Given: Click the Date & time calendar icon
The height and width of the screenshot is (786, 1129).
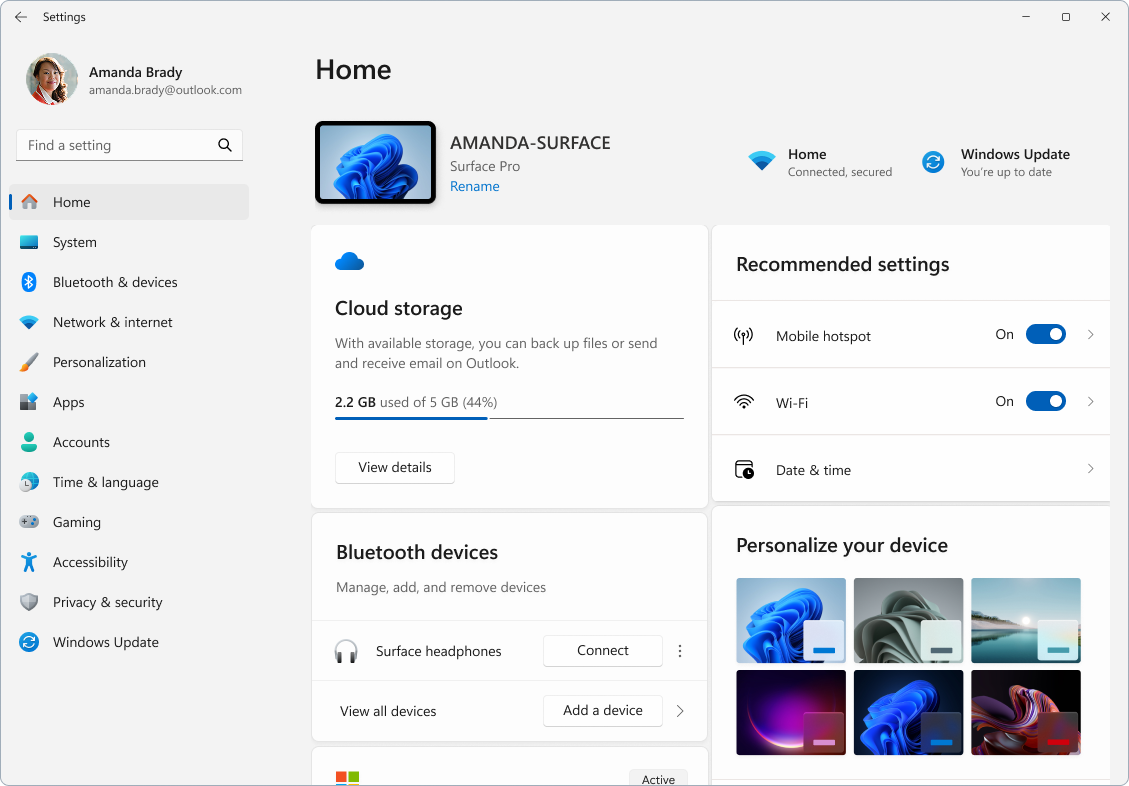Looking at the screenshot, I should pyautogui.click(x=744, y=470).
